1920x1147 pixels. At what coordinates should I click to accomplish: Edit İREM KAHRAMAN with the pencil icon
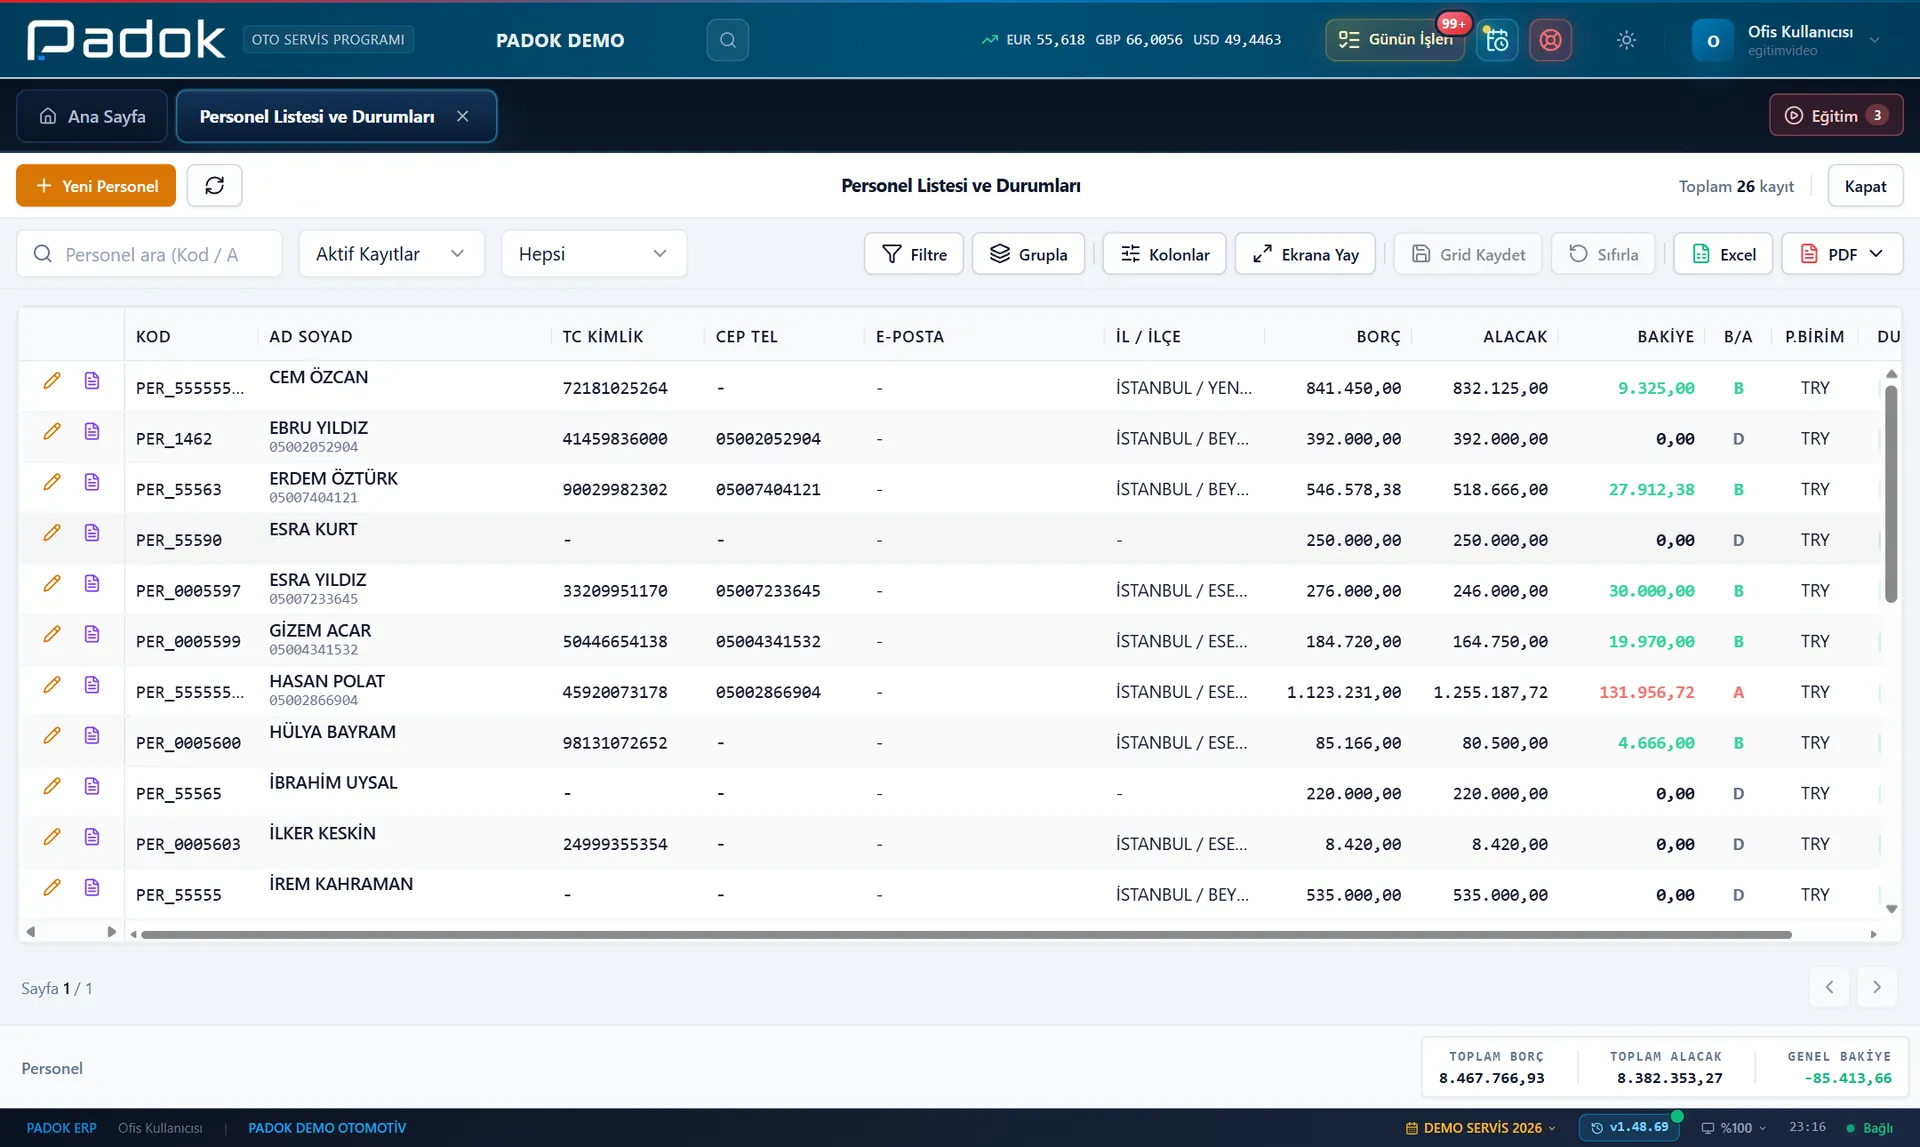[x=52, y=888]
